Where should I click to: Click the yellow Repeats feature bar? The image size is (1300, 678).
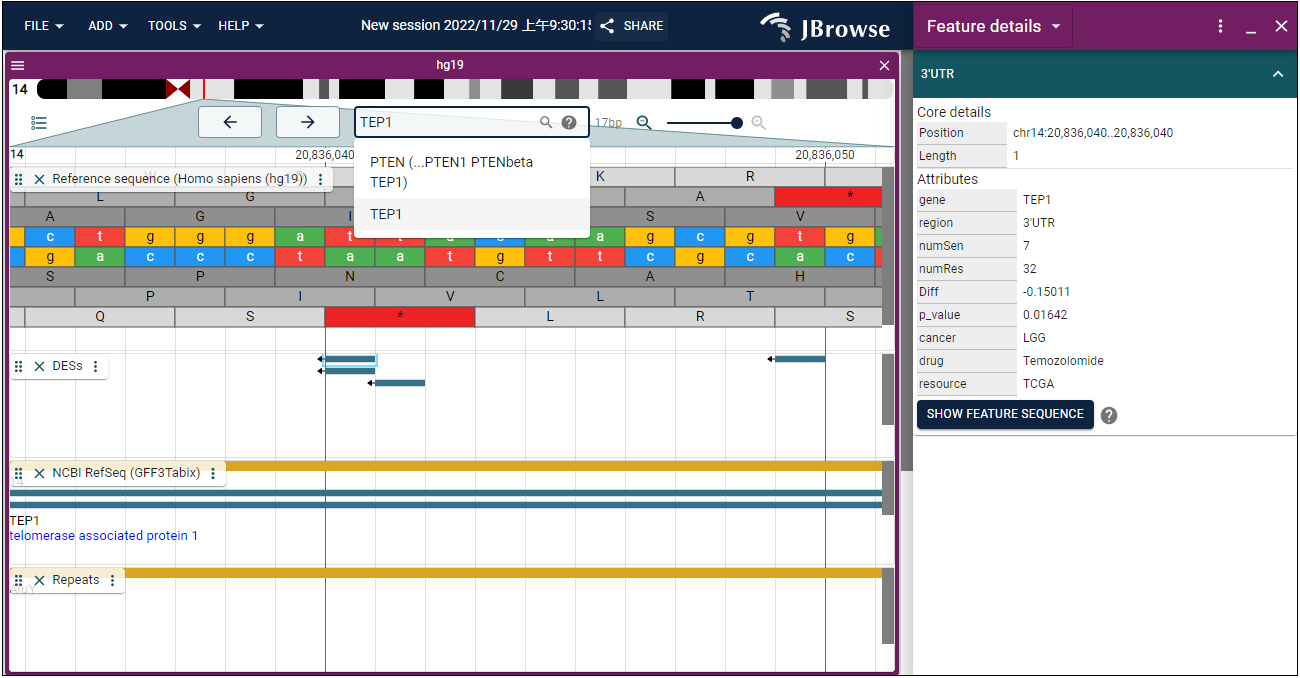503,573
